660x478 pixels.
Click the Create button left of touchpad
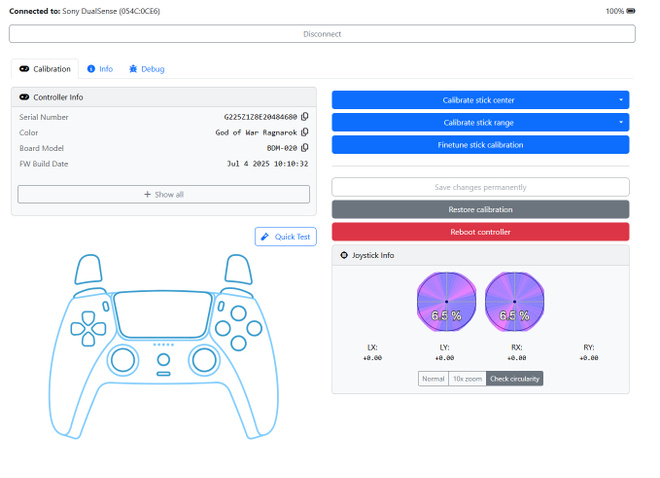pos(106,306)
